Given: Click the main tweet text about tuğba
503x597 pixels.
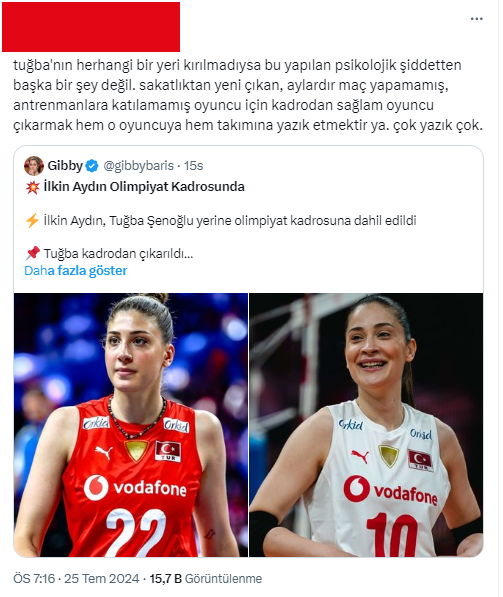Looking at the screenshot, I should [x=248, y=95].
